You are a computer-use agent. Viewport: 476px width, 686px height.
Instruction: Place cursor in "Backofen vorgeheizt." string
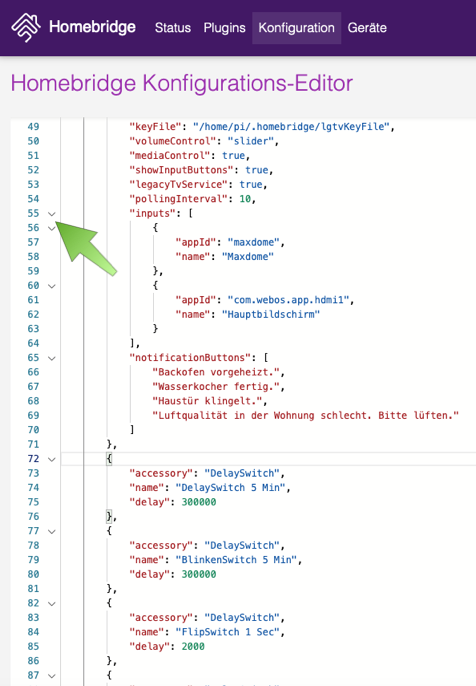216,372
